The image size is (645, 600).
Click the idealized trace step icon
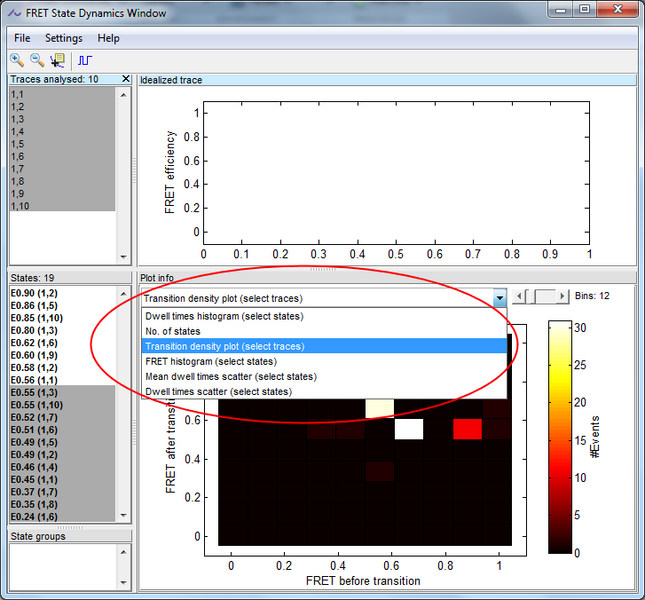[x=84, y=60]
